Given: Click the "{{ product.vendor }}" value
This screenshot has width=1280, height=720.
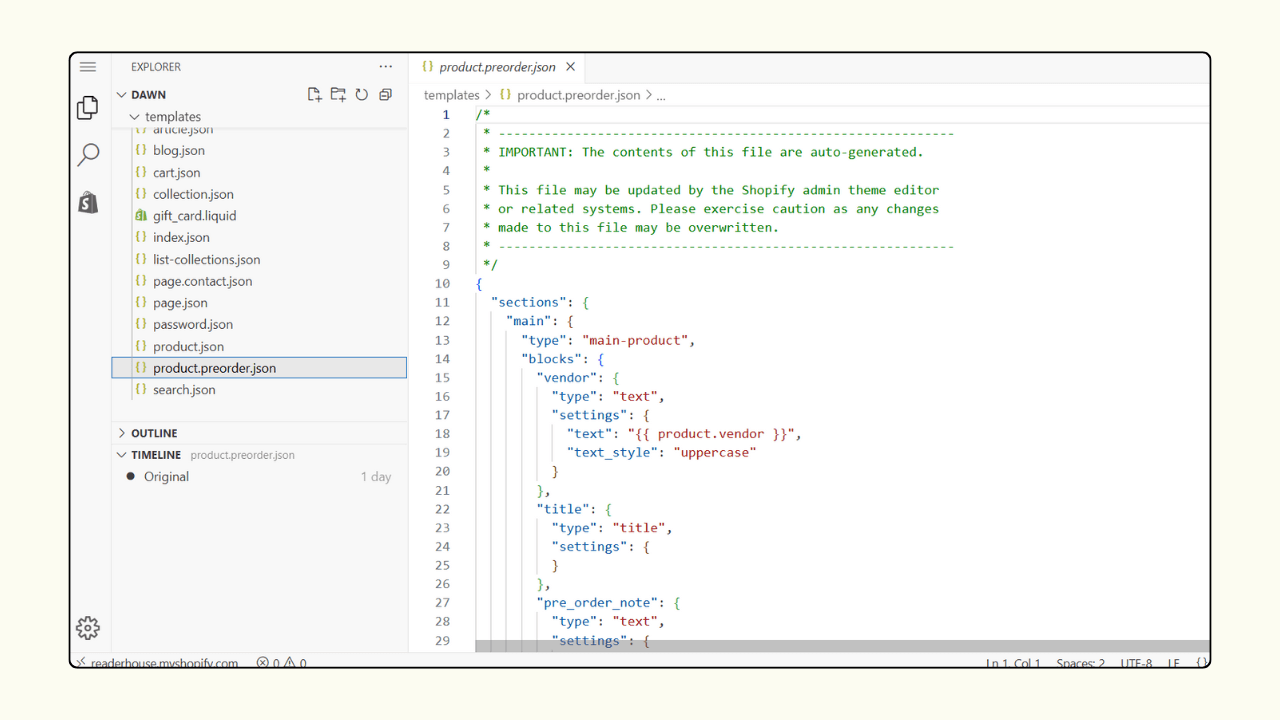Looking at the screenshot, I should tap(711, 434).
